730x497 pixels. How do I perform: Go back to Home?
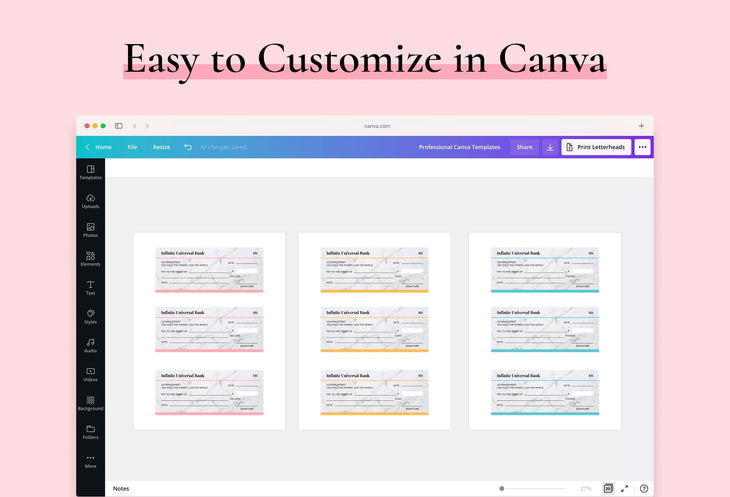point(98,147)
